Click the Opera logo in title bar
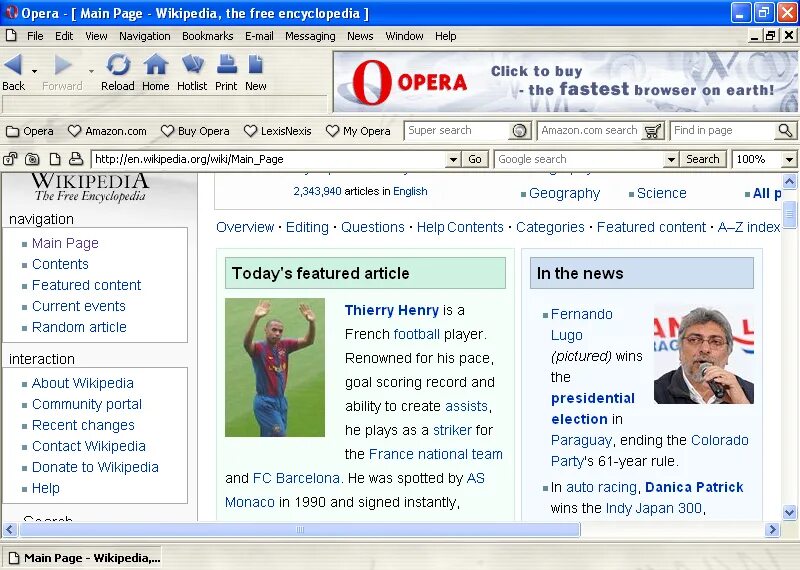 11,12
